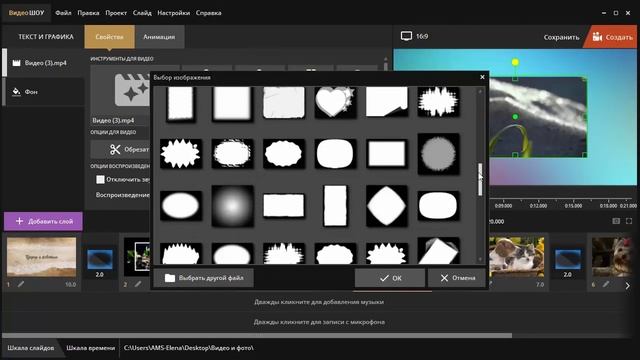This screenshot has width=640, height=360.
Task: Switch to Шкала слайдов view
Action: [x=31, y=348]
